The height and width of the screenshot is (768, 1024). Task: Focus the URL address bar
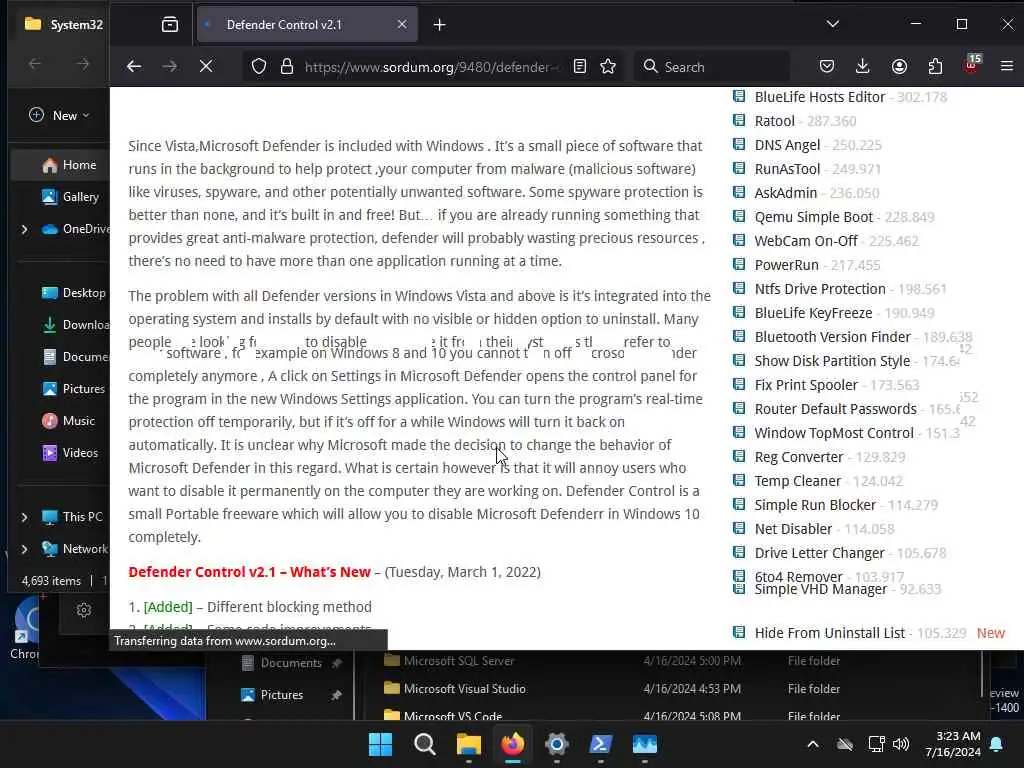click(431, 67)
